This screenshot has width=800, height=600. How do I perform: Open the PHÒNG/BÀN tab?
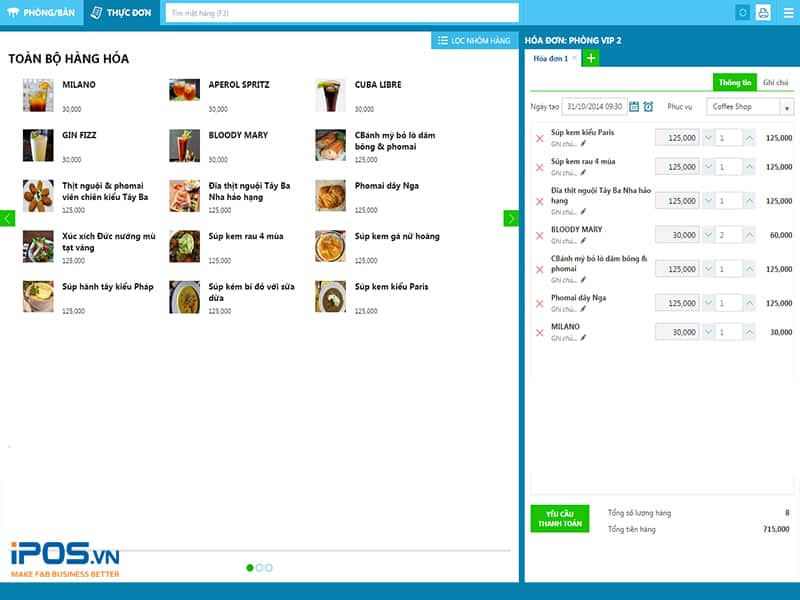(41, 13)
